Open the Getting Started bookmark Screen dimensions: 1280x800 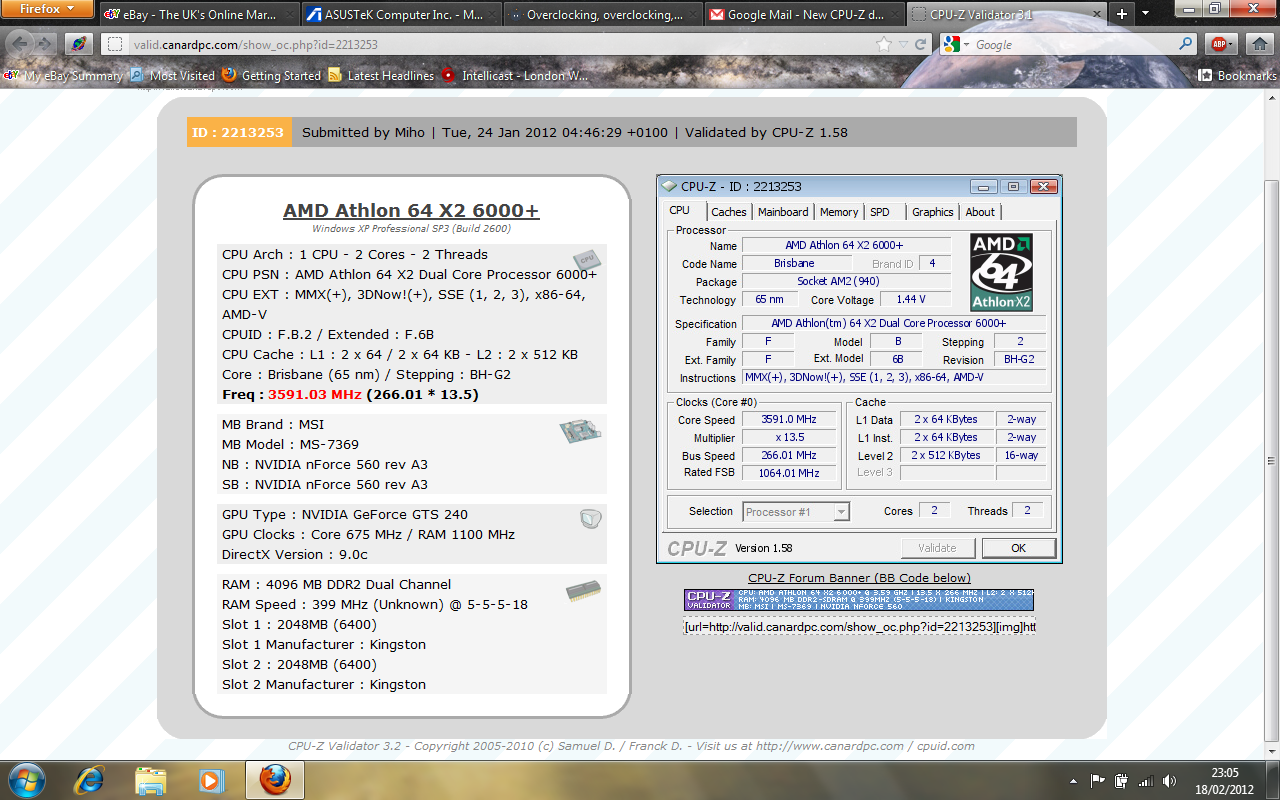click(x=271, y=75)
